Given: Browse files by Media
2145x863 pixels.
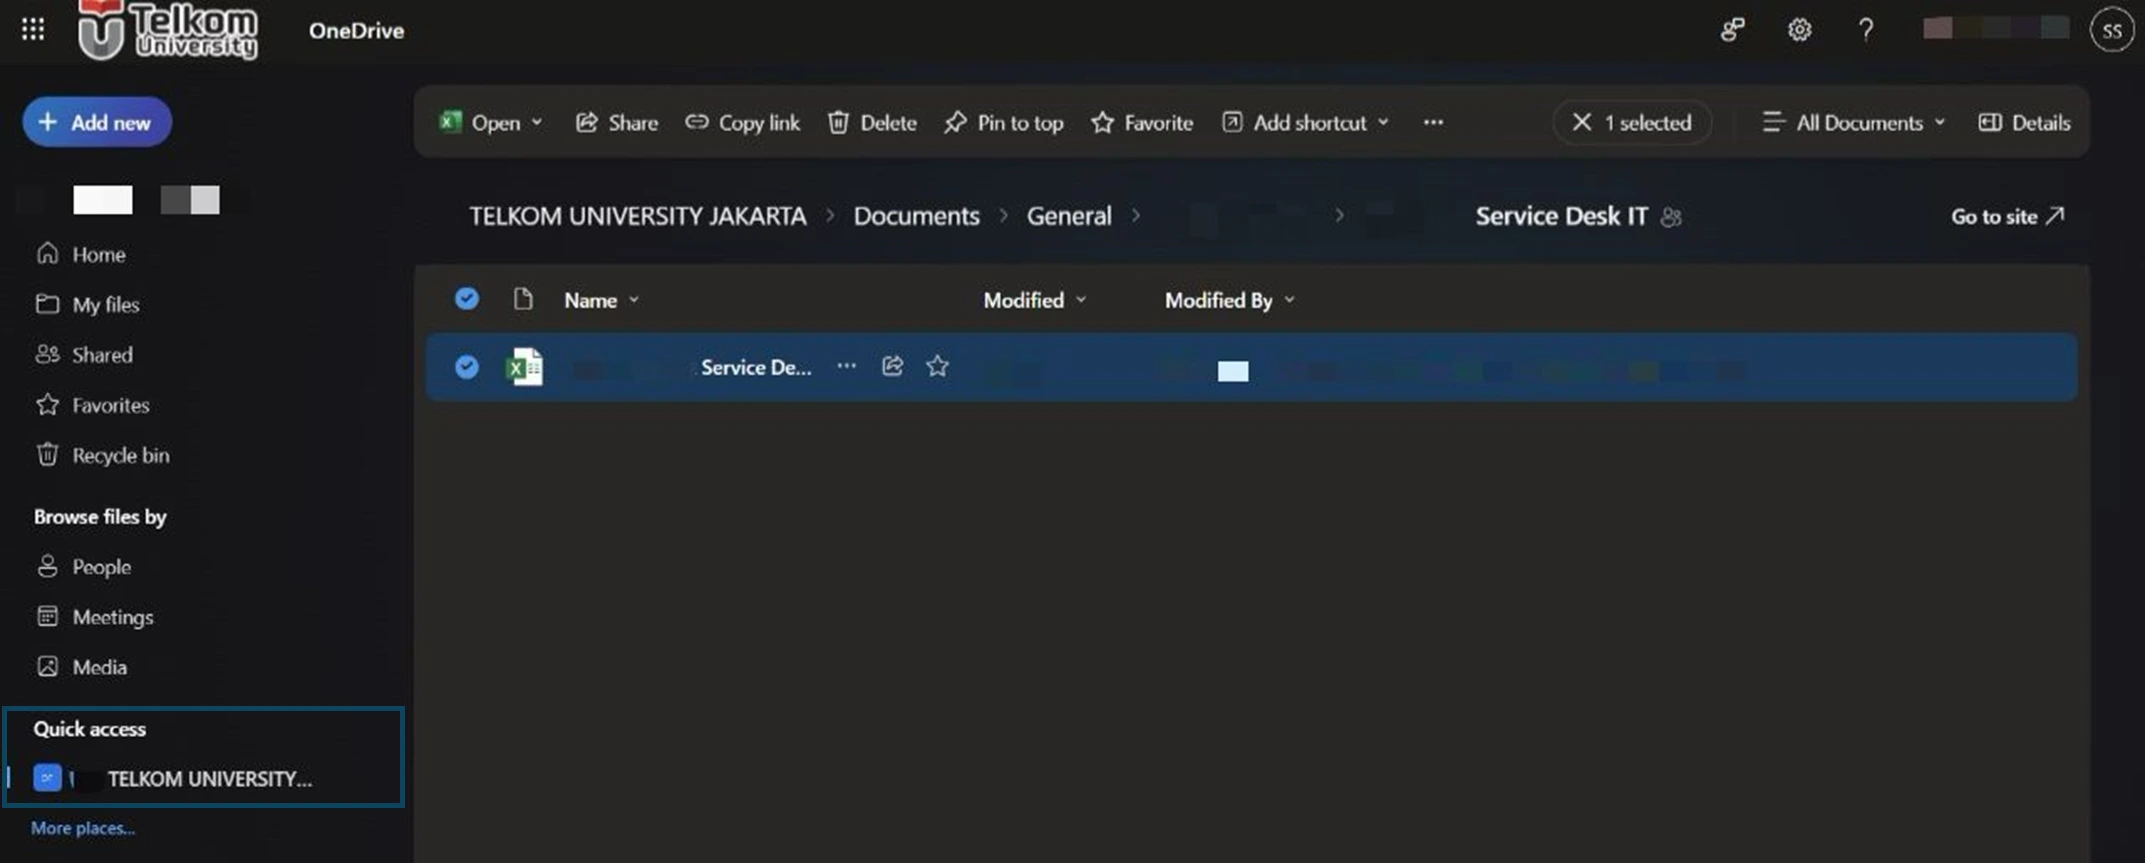Looking at the screenshot, I should pyautogui.click(x=81, y=667).
